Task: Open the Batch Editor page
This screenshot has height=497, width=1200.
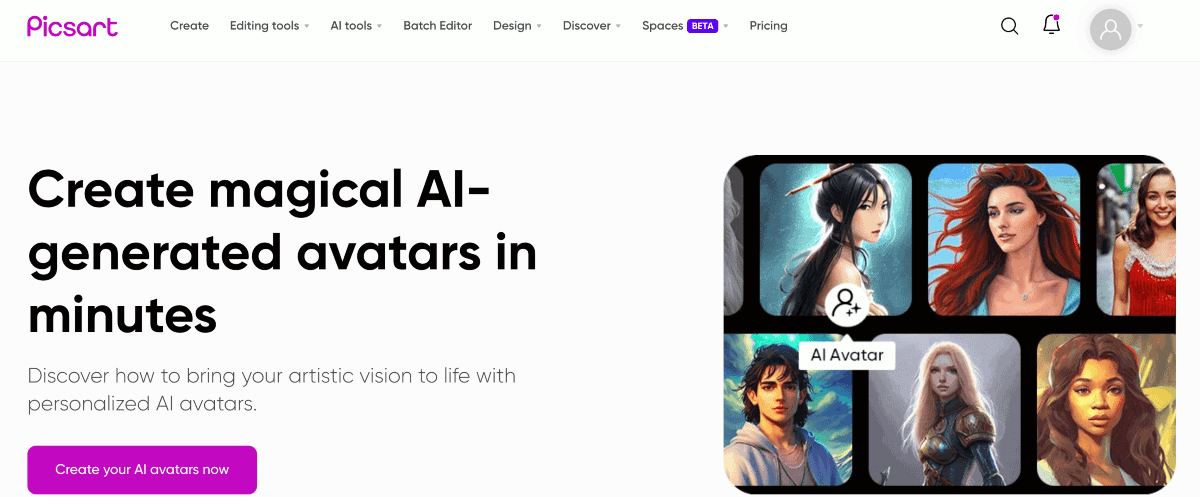Action: (437, 26)
